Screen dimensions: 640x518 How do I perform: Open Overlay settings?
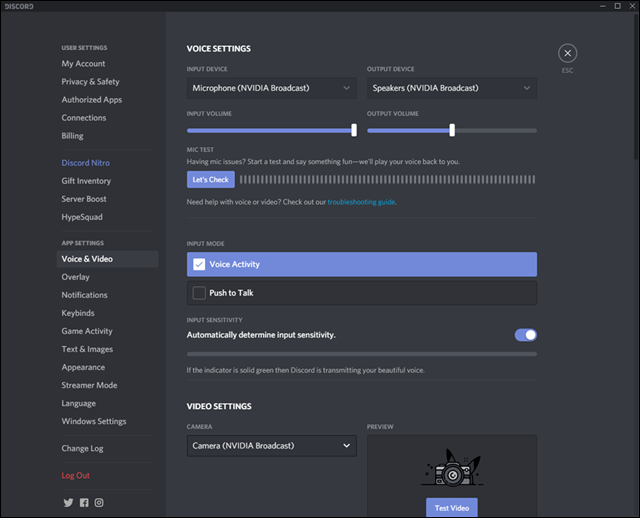click(x=76, y=277)
